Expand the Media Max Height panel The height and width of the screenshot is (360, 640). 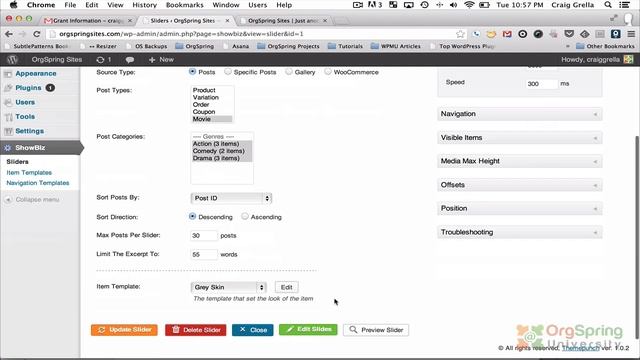pos(520,161)
